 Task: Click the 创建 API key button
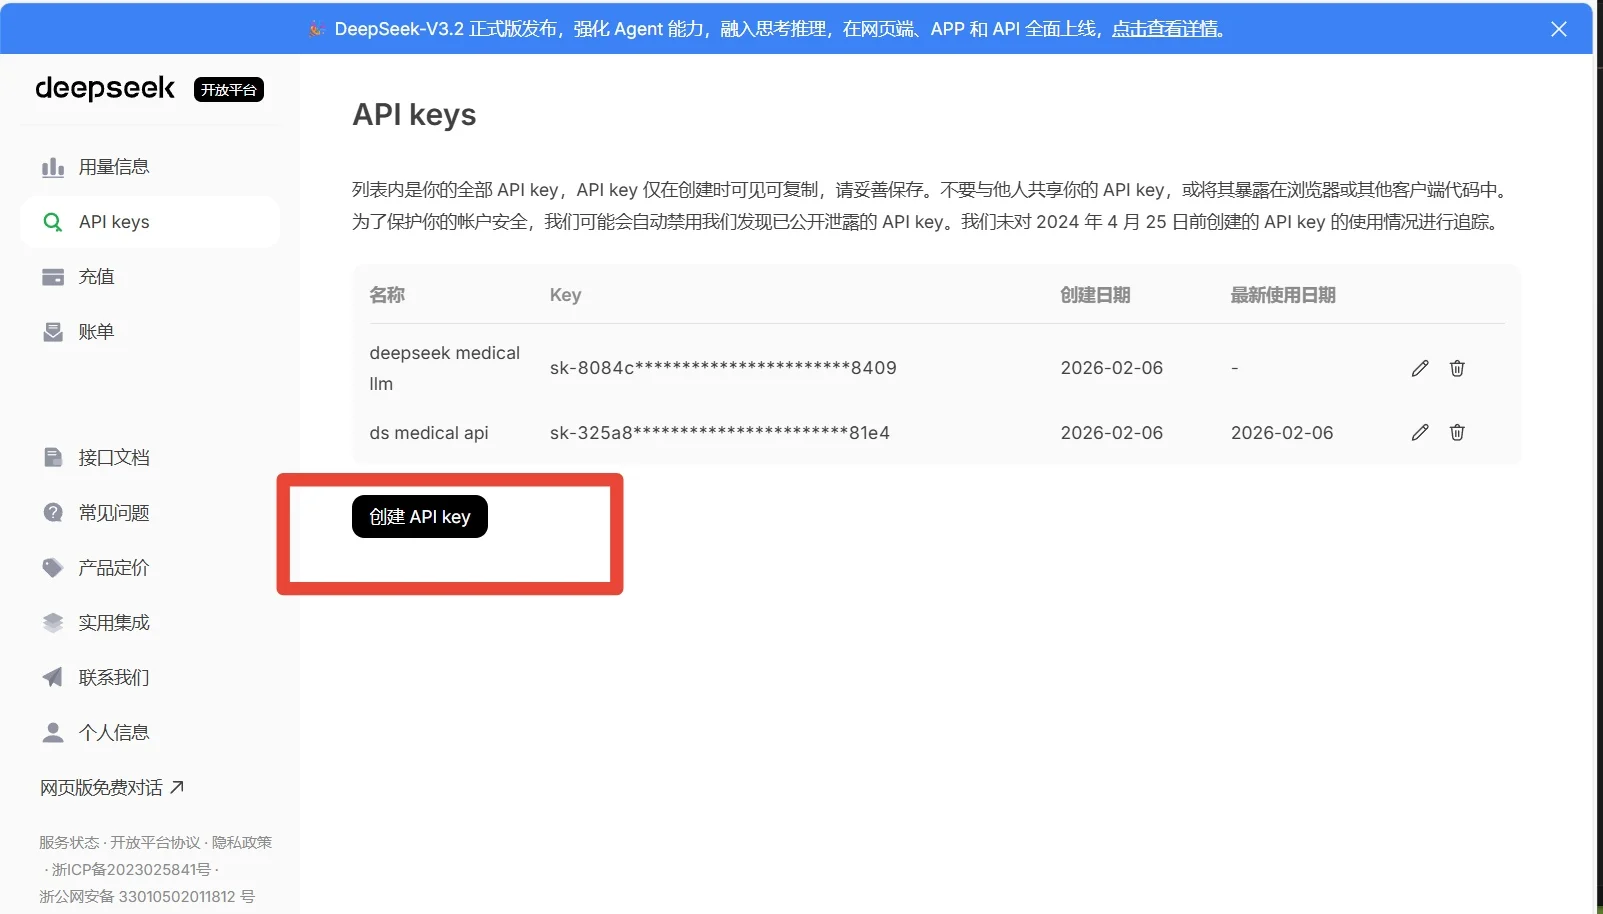[419, 516]
